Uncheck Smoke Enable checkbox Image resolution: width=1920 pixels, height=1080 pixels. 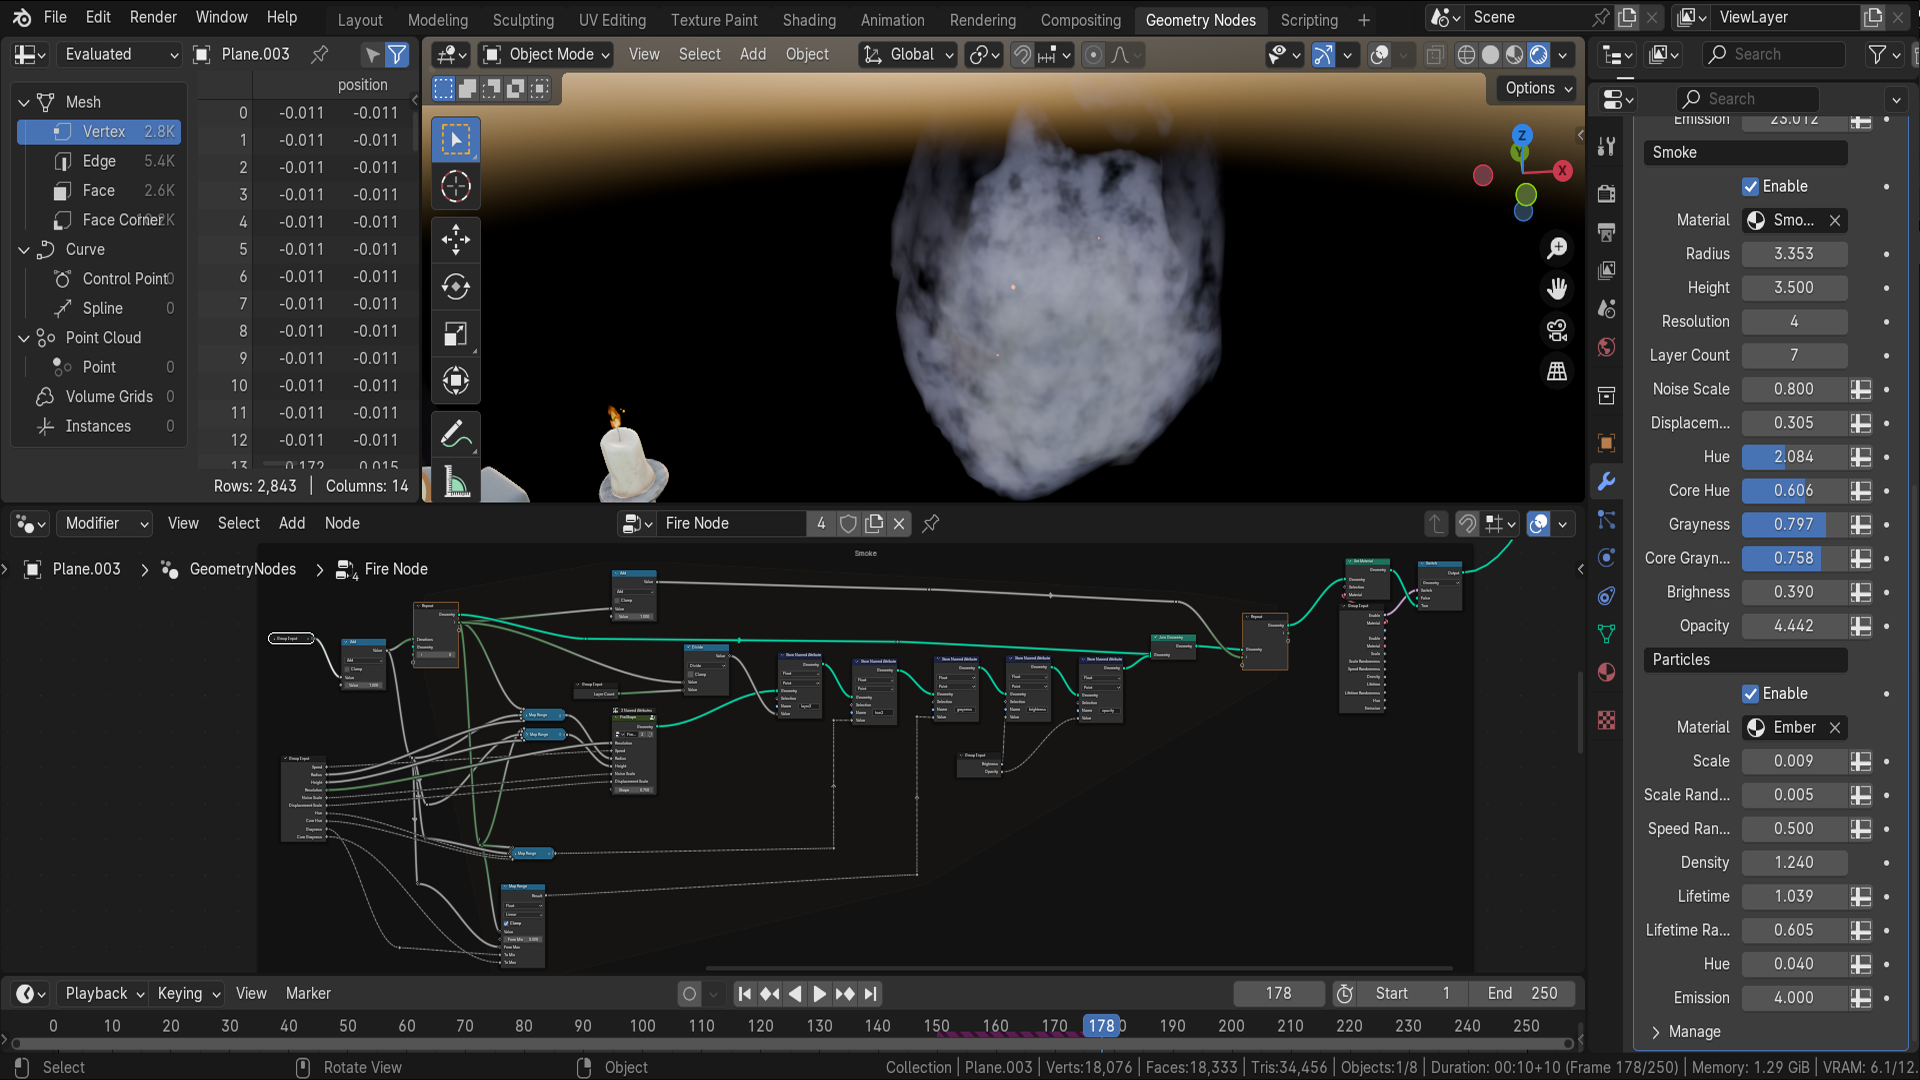[x=1750, y=187]
